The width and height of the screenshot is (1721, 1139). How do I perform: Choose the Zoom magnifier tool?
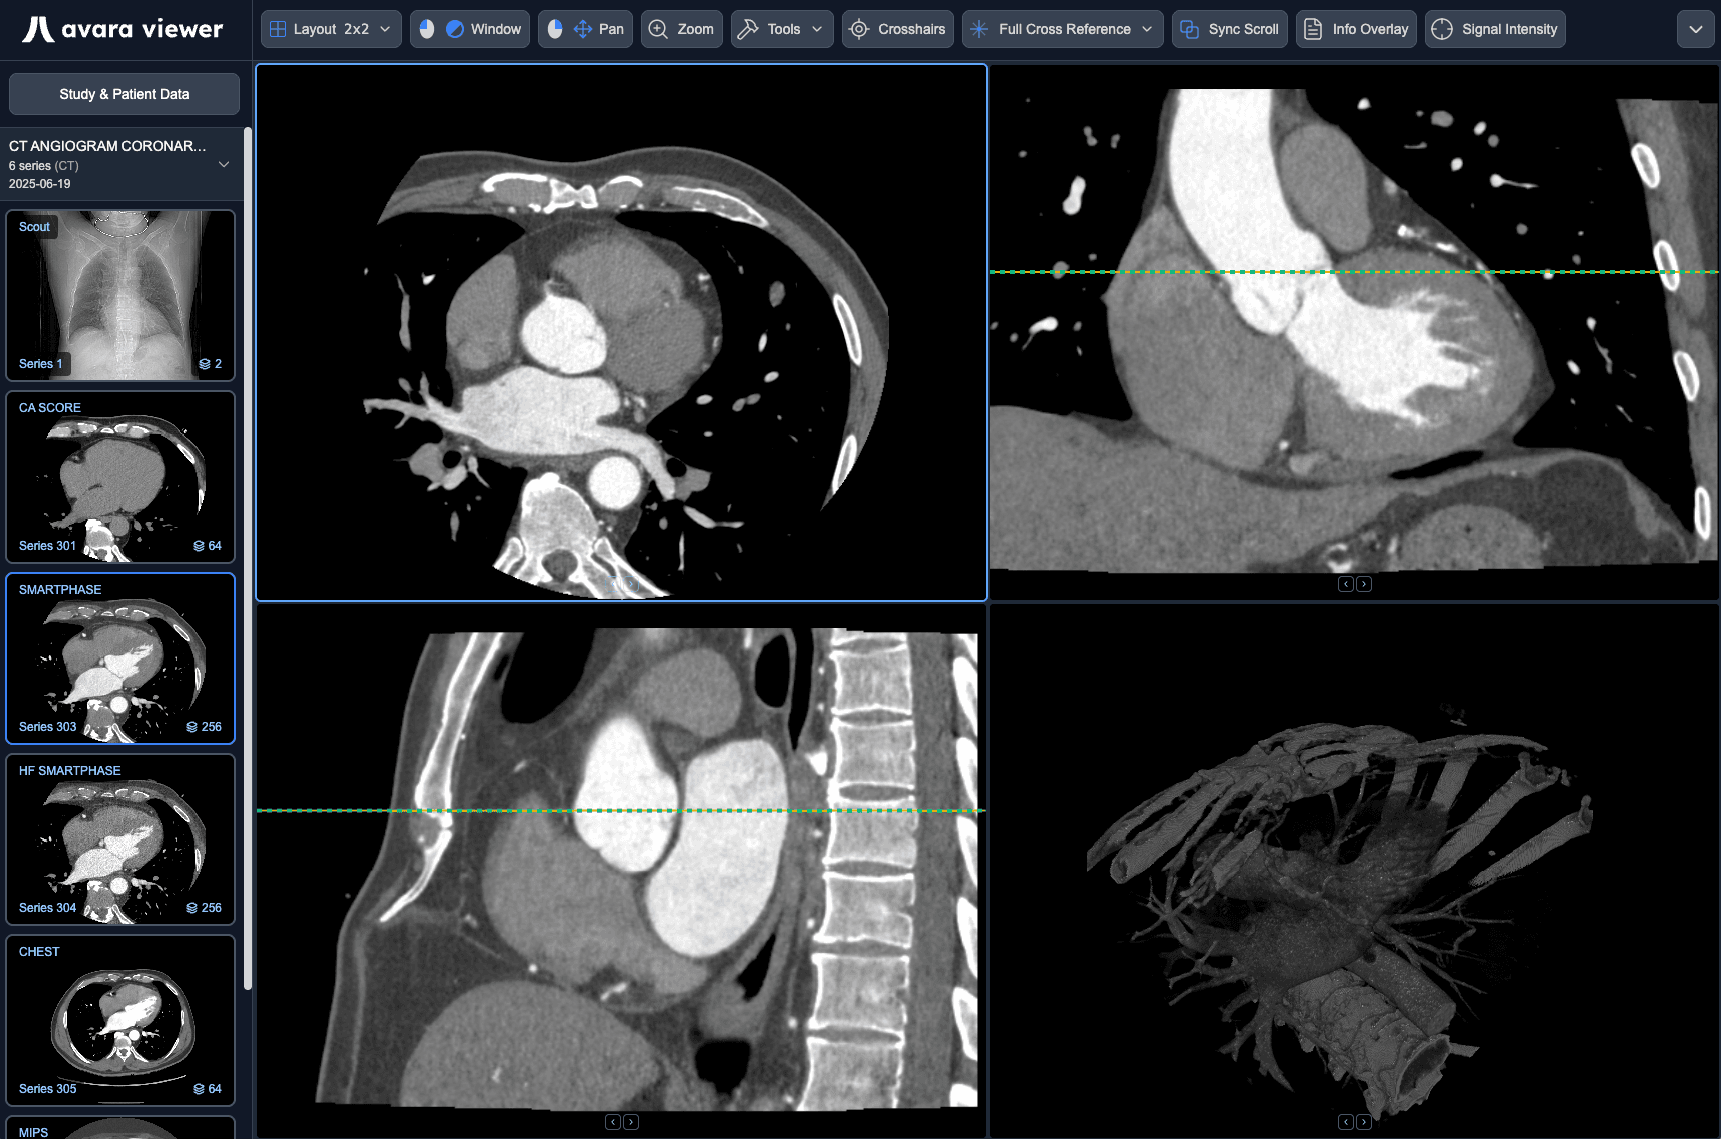682,29
